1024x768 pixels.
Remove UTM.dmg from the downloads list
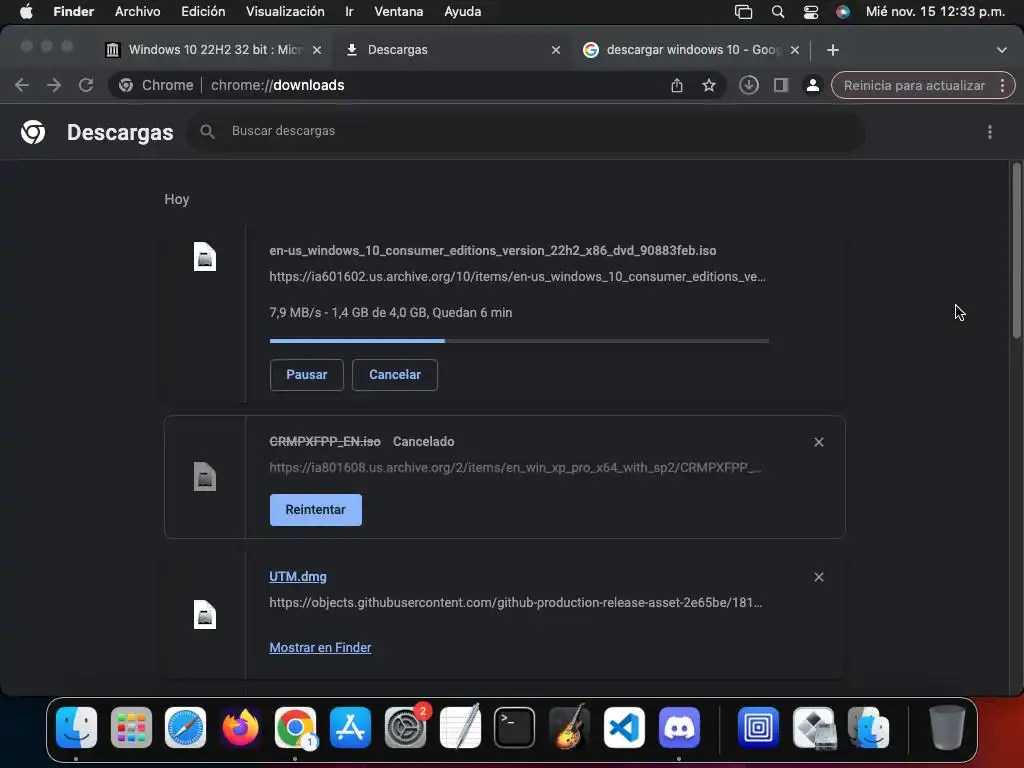tap(818, 577)
